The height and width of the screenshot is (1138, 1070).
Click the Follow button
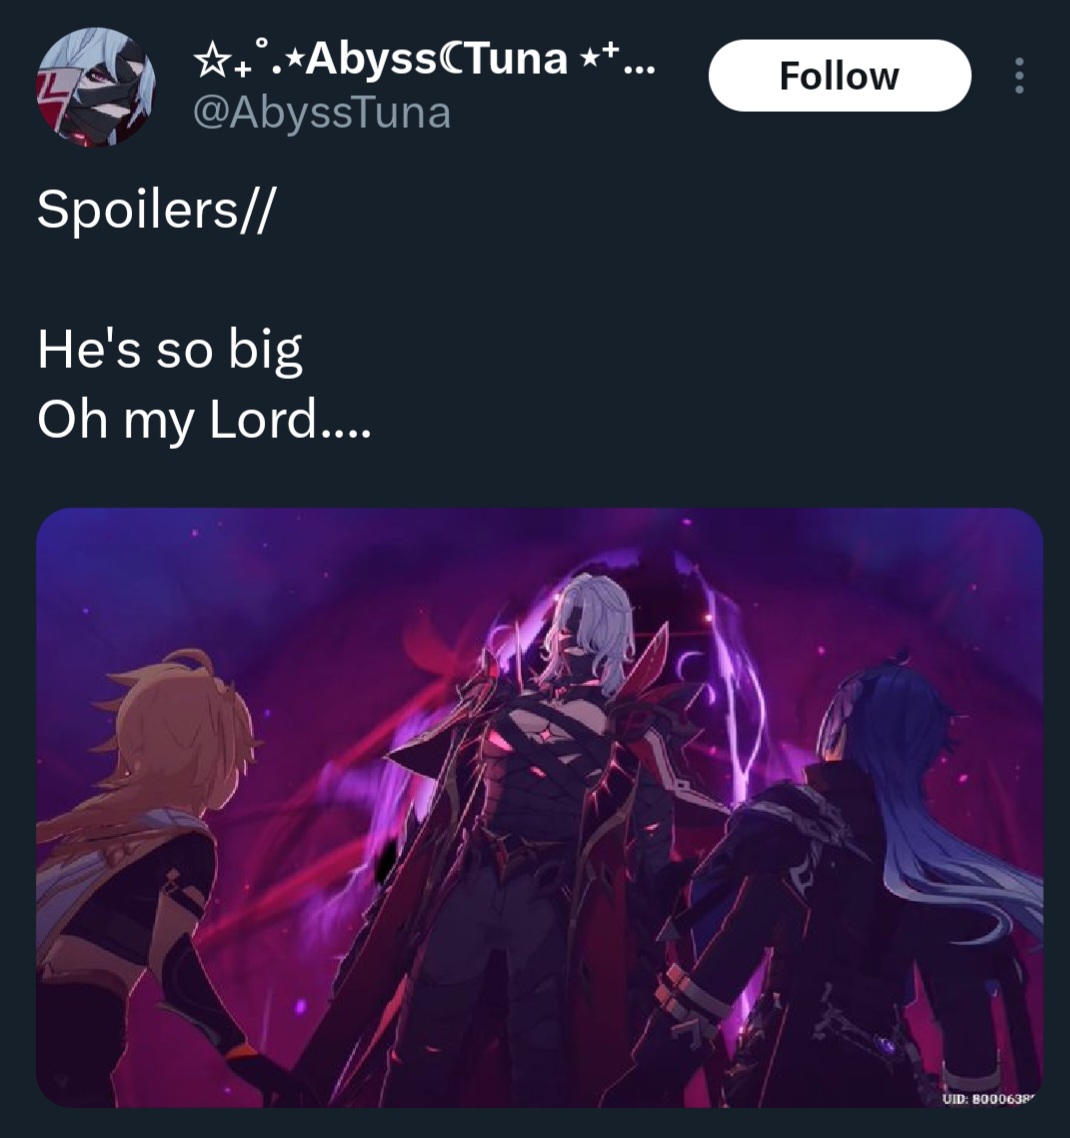coord(839,75)
